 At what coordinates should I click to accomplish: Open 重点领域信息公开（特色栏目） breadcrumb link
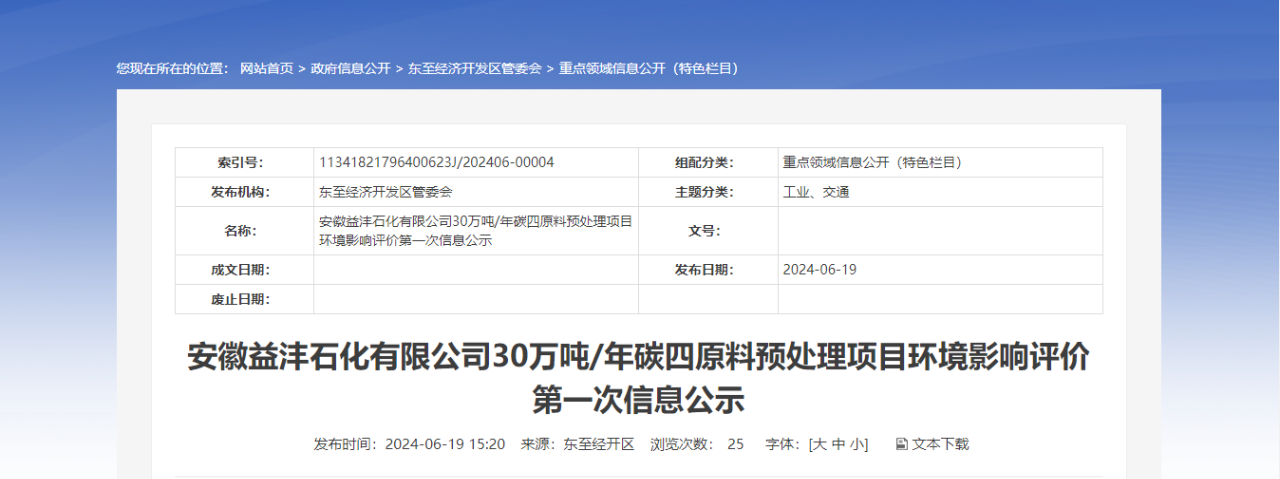click(x=648, y=69)
